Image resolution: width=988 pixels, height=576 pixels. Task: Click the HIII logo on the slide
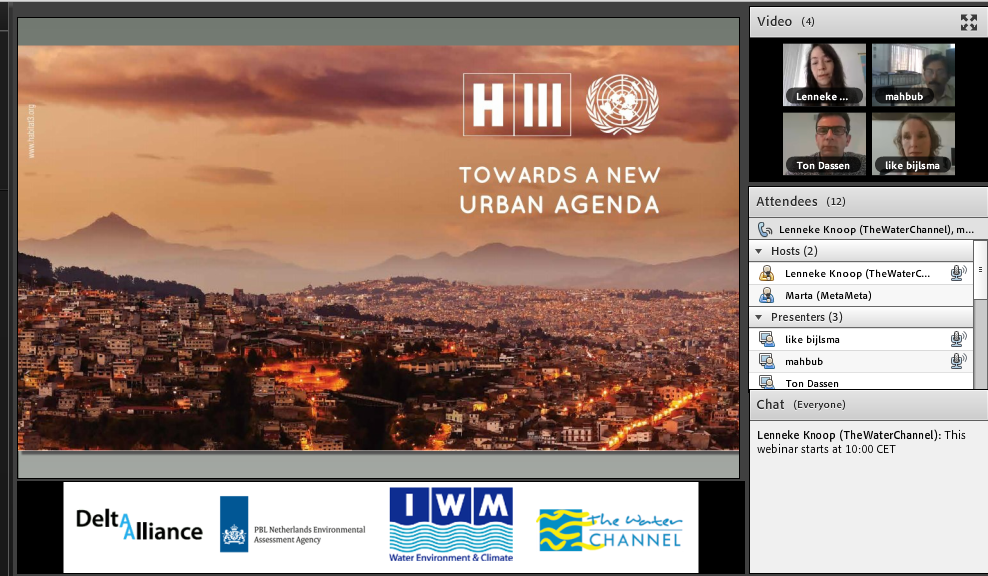pos(517,105)
